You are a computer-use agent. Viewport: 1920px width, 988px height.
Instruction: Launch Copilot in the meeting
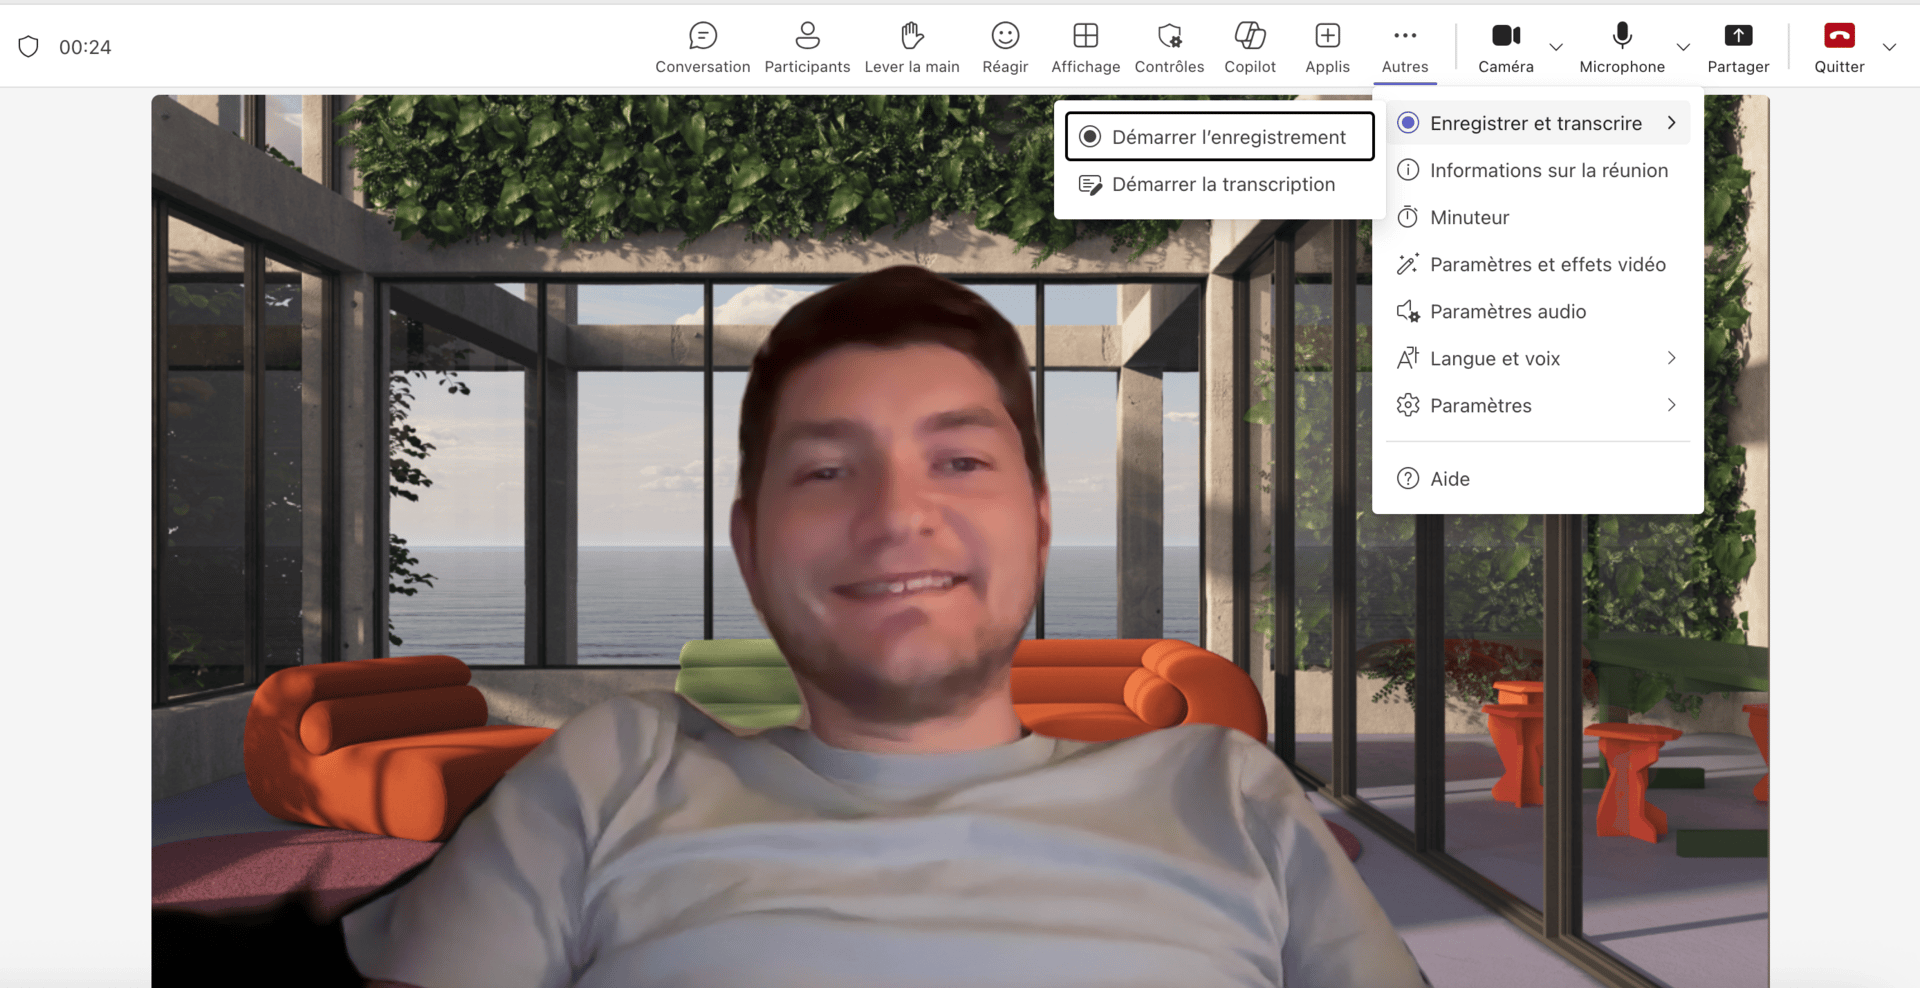1250,47
